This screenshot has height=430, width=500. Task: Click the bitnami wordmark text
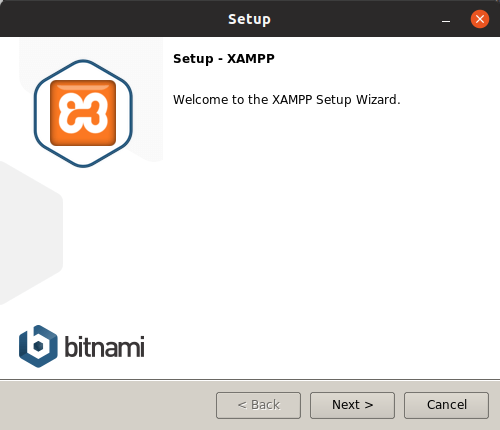(x=104, y=347)
